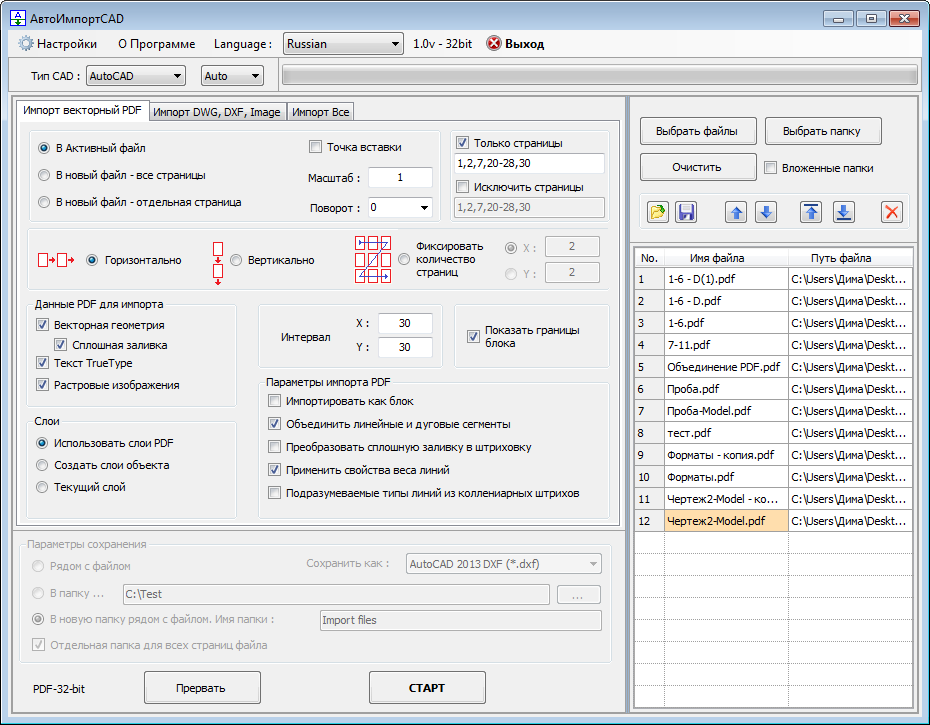This screenshot has width=930, height=725.
Task: Select file row Объединение PDF.pdf
Action: point(773,367)
